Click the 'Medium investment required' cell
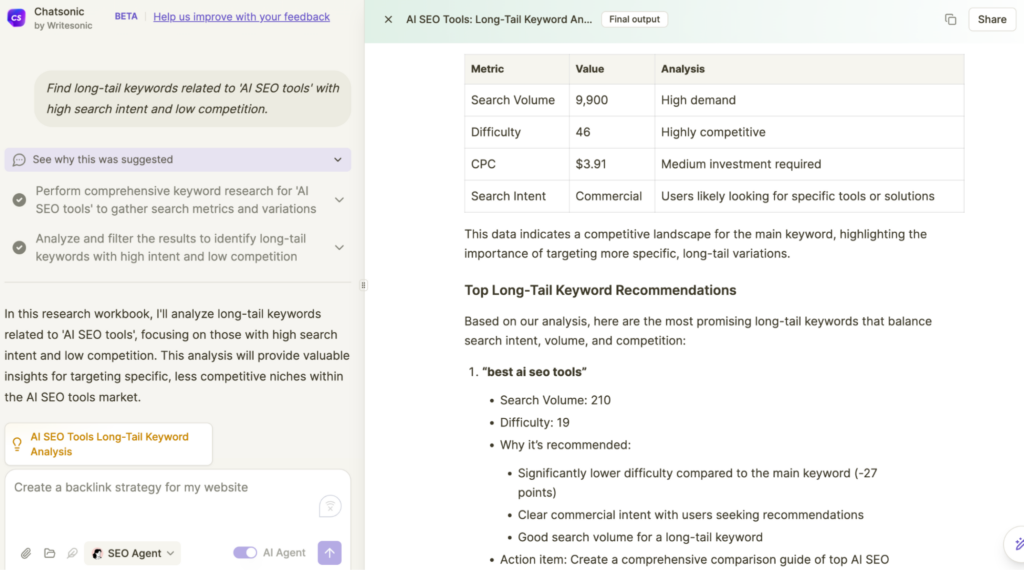 tap(809, 164)
